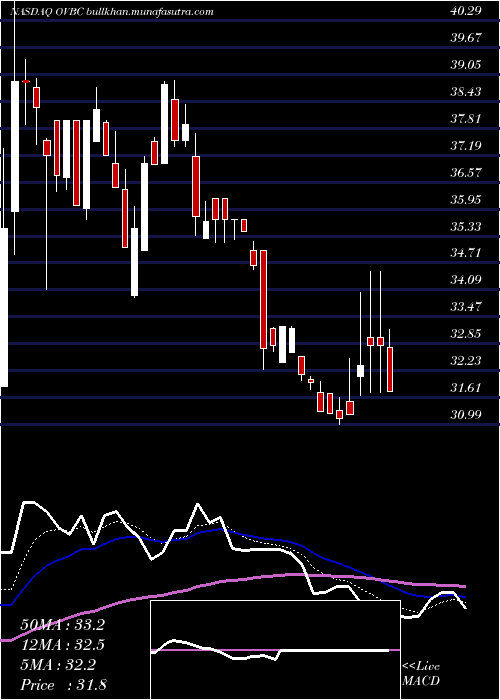500x700 pixels.
Task: Click the 39.67 price axis label
Action: [466, 38]
